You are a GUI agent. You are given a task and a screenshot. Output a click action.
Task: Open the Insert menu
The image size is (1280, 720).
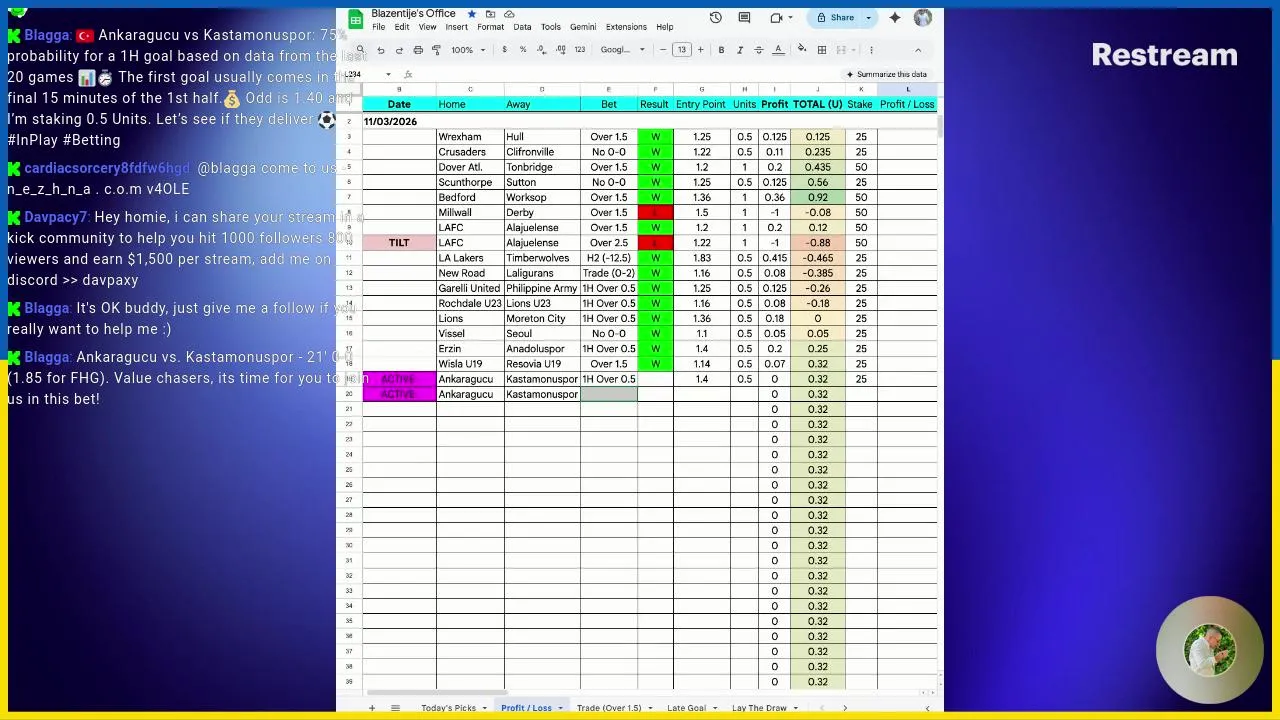(456, 27)
